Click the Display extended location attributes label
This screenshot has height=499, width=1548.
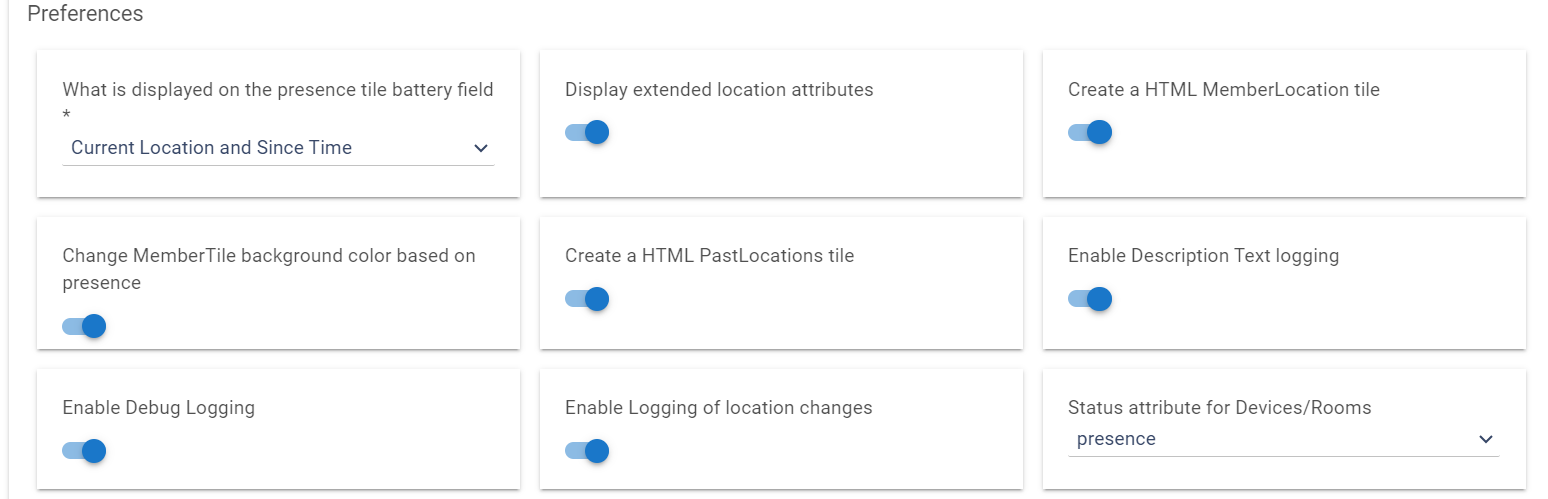(x=719, y=90)
